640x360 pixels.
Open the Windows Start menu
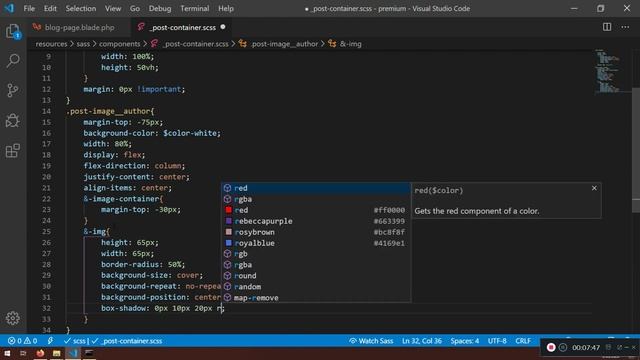tap(7, 353)
